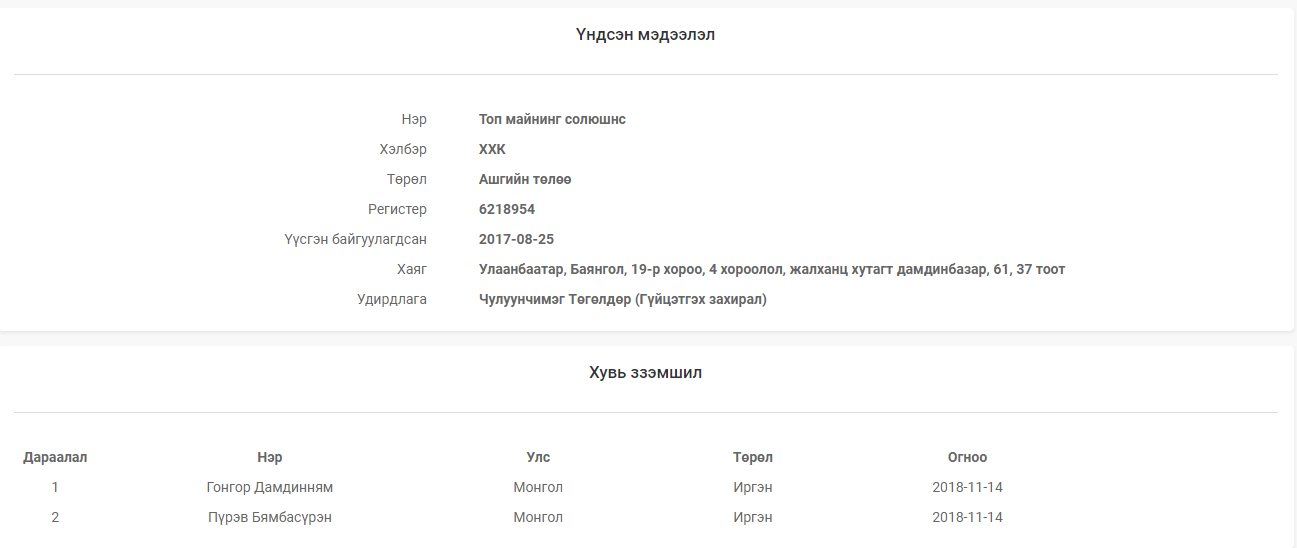Open Чулуунчимэг Төгөлдөр executive director entry
This screenshot has height=548, width=1297.
(622, 299)
